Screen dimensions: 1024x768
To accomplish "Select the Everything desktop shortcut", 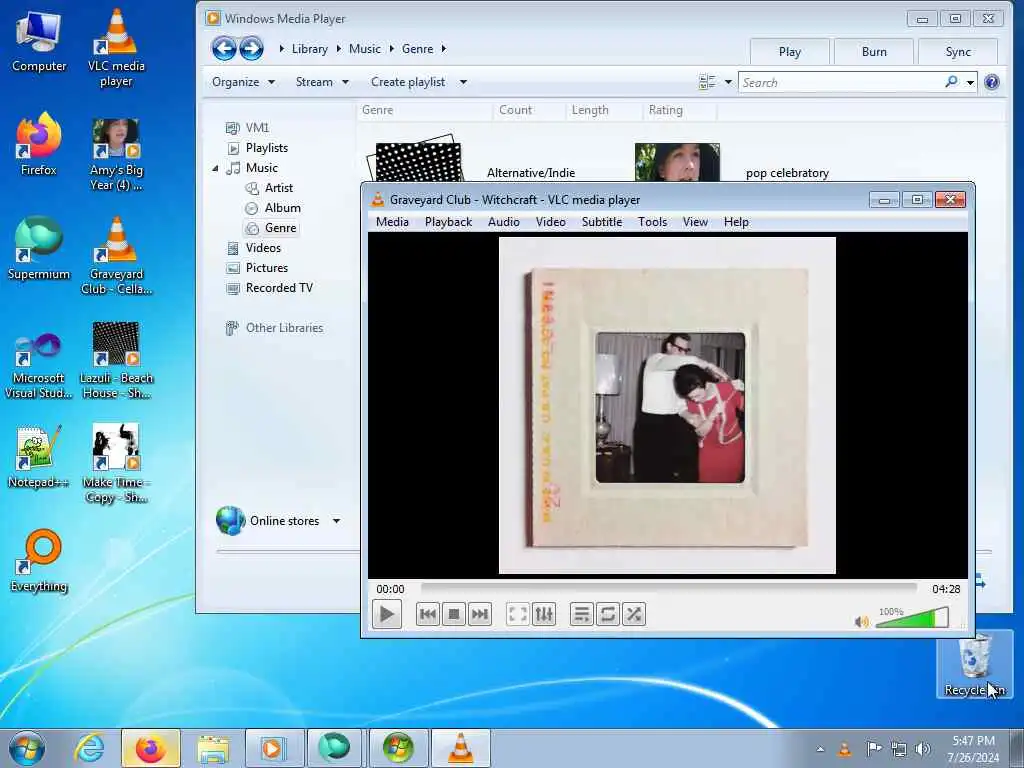I will coord(39,560).
